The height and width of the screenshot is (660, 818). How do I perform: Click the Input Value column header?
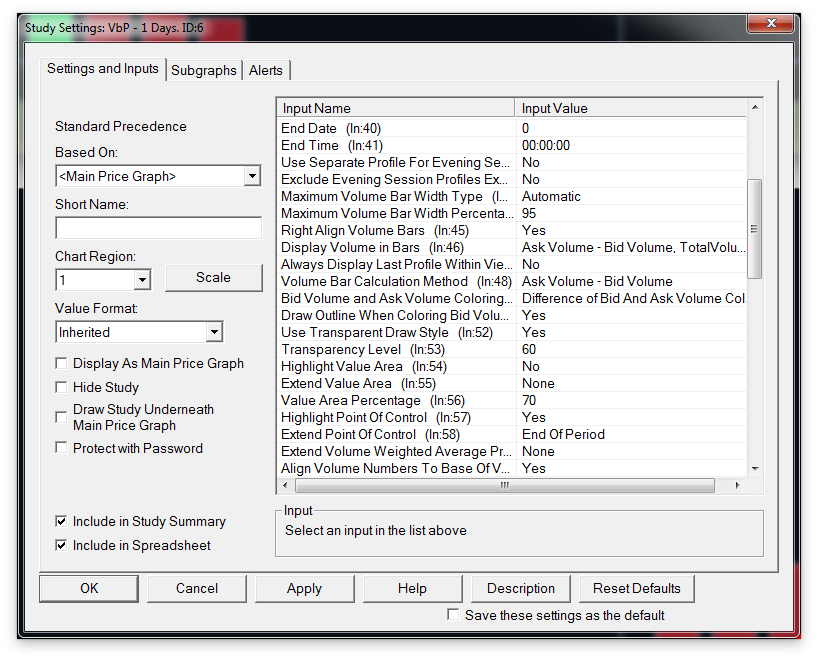click(x=631, y=108)
